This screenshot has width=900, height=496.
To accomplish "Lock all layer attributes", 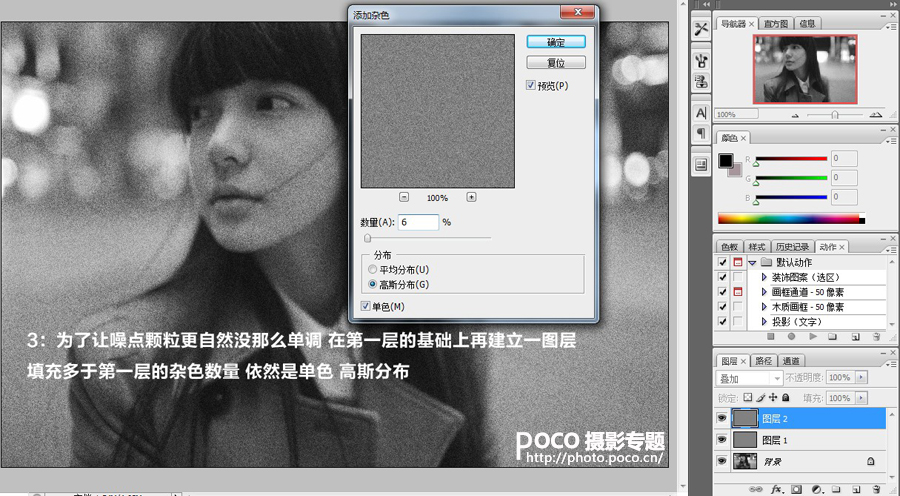I will click(x=786, y=397).
